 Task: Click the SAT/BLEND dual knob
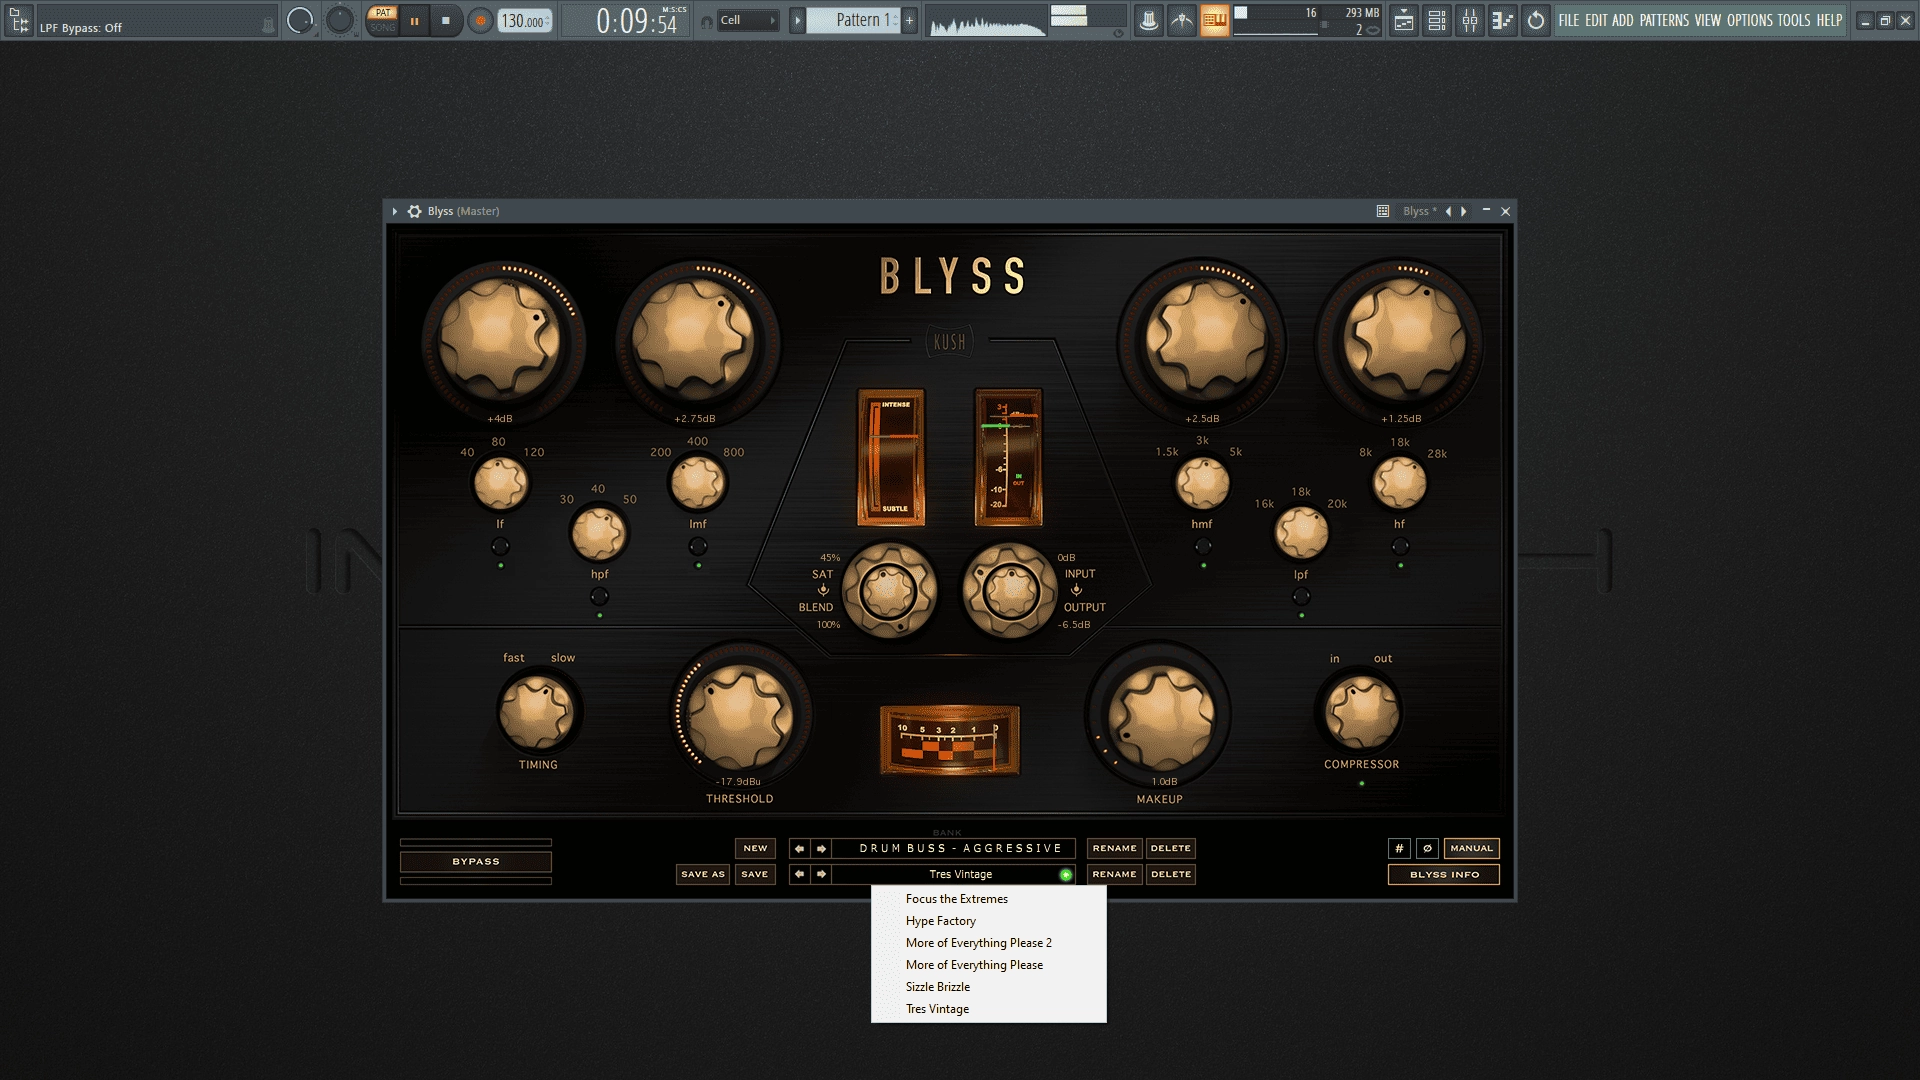pos(888,590)
